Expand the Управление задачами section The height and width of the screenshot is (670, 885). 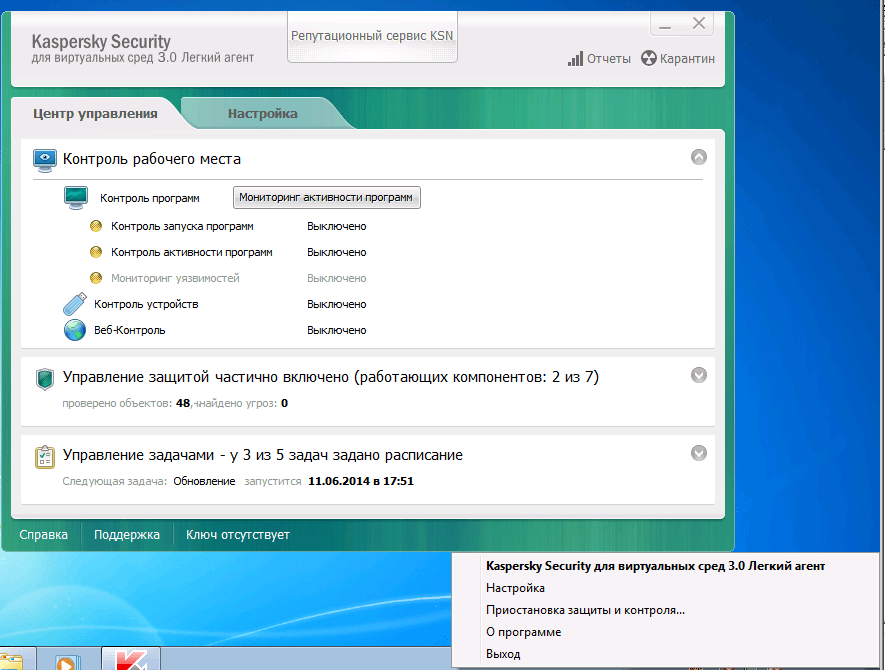(x=699, y=453)
